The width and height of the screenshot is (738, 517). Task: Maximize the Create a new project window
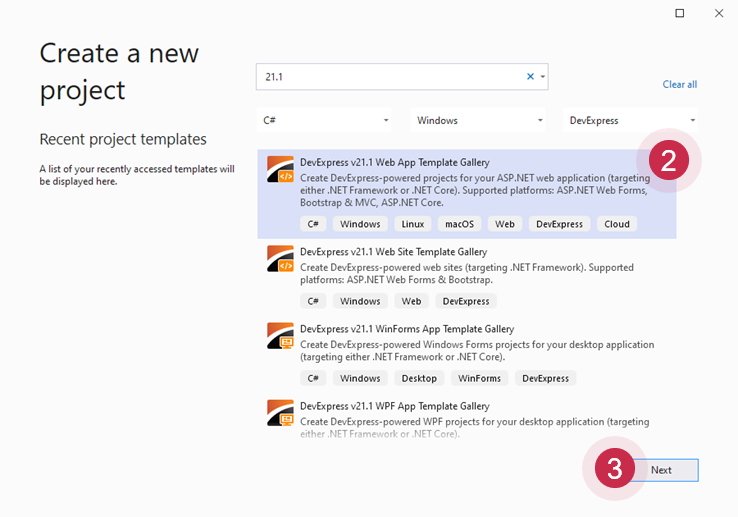click(x=680, y=13)
